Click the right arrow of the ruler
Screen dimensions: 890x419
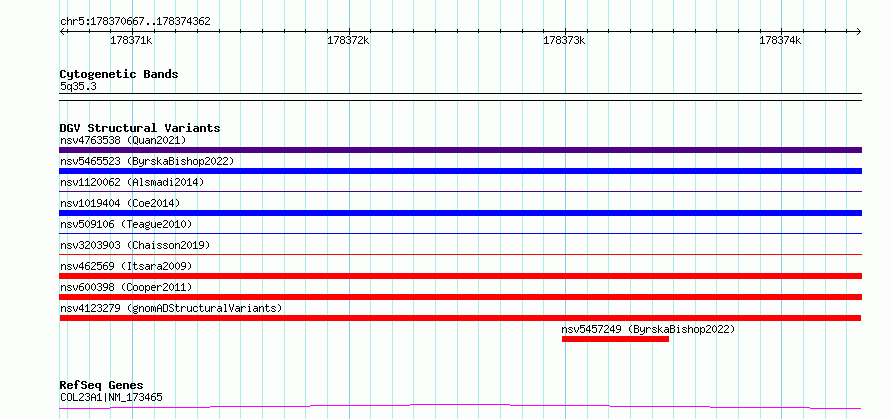pos(859,31)
